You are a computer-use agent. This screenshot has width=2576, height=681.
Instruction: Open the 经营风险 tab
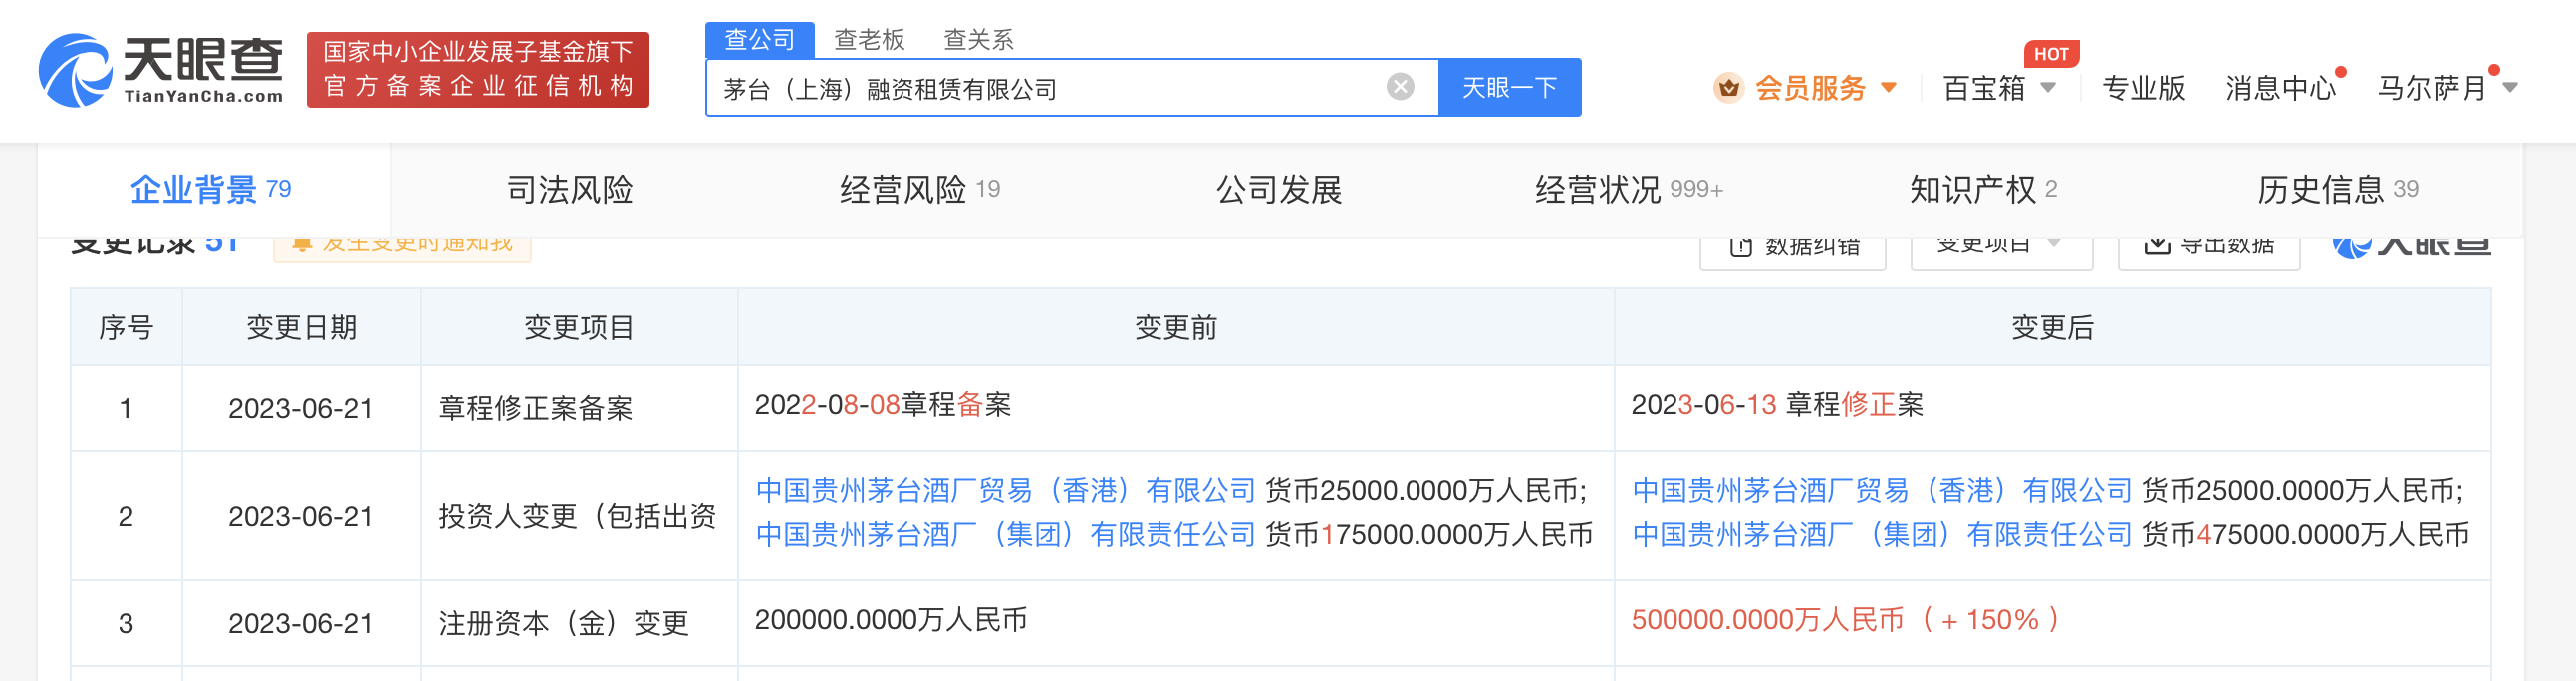pyautogui.click(x=919, y=190)
